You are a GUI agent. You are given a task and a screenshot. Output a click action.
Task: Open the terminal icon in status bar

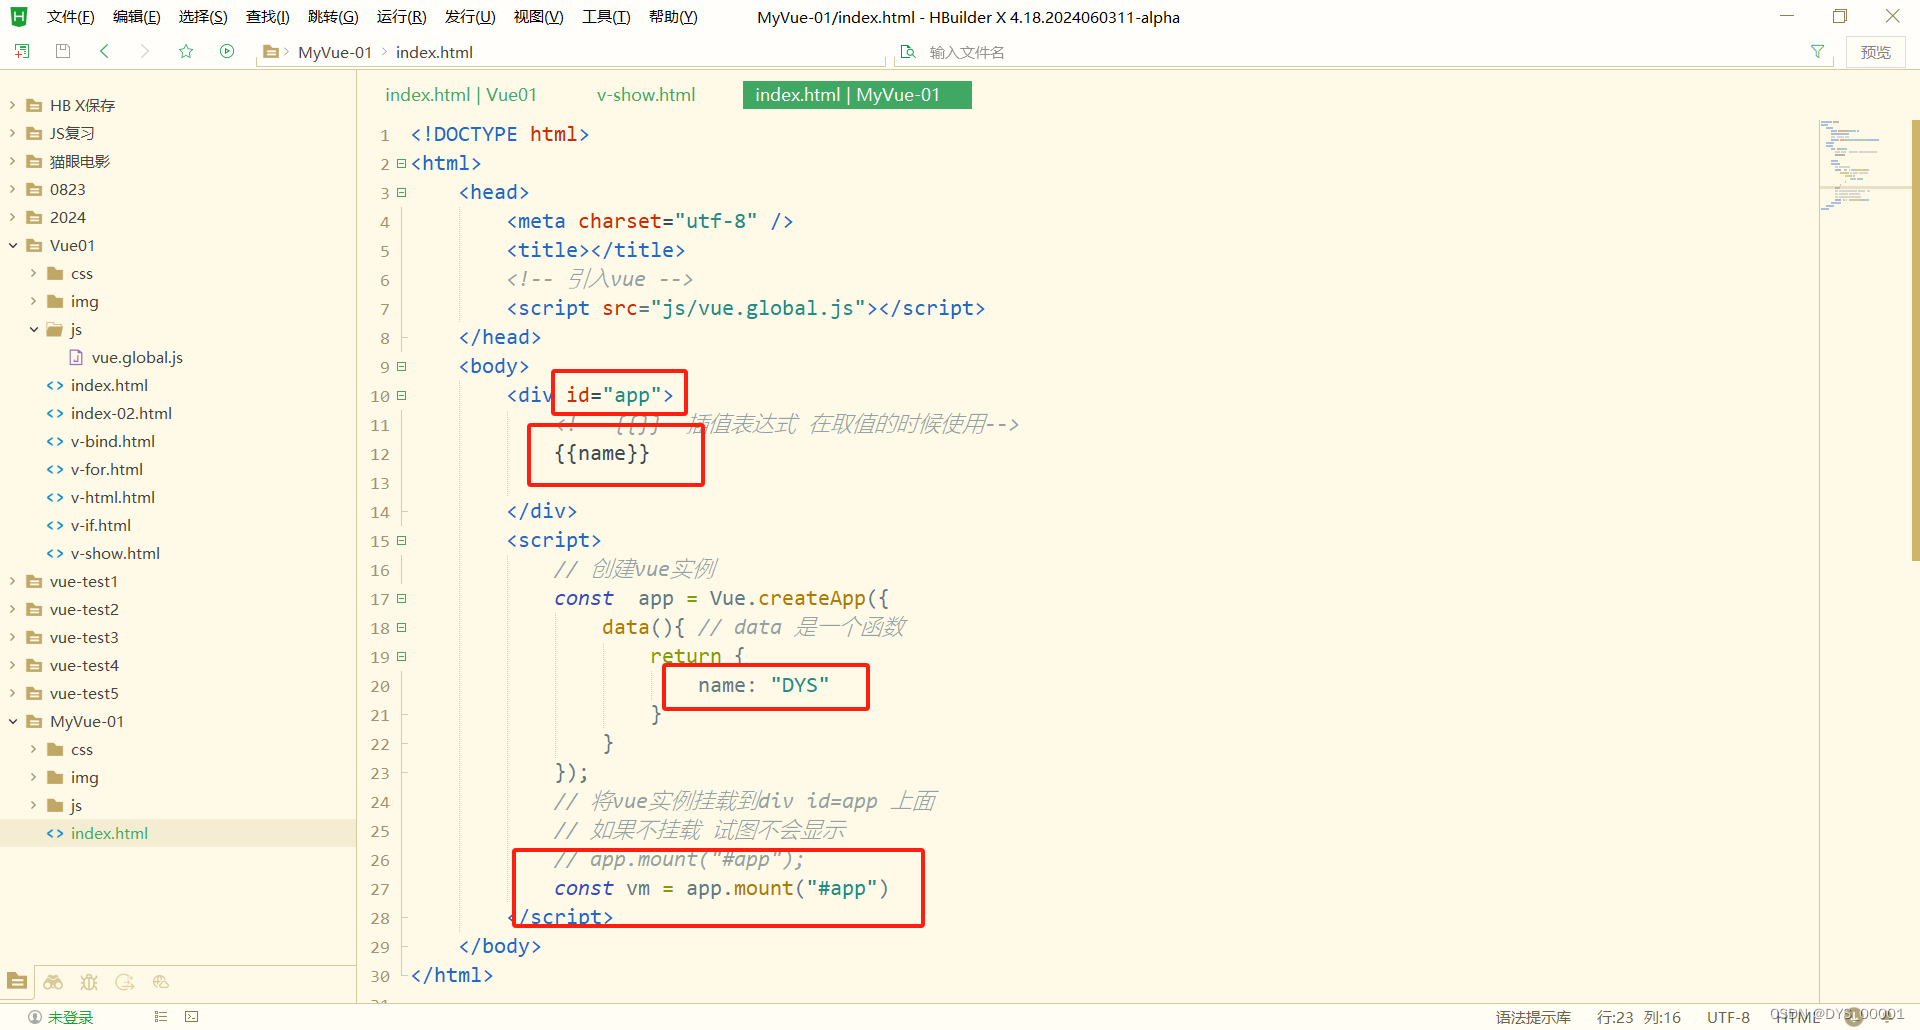[192, 1017]
